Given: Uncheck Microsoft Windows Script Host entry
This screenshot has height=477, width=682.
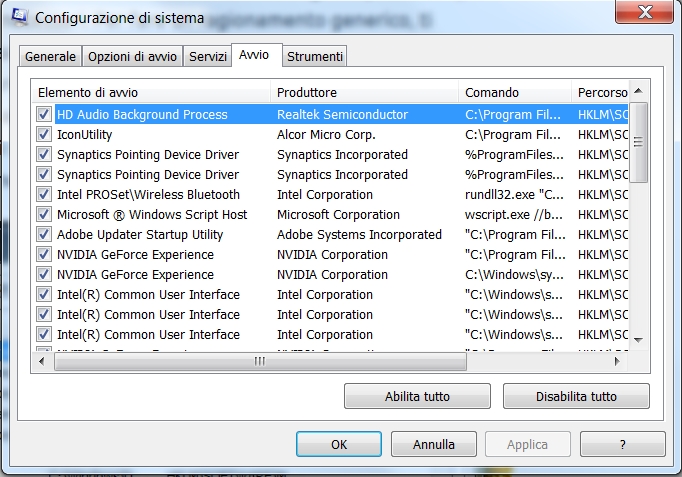Looking at the screenshot, I should coord(44,215).
